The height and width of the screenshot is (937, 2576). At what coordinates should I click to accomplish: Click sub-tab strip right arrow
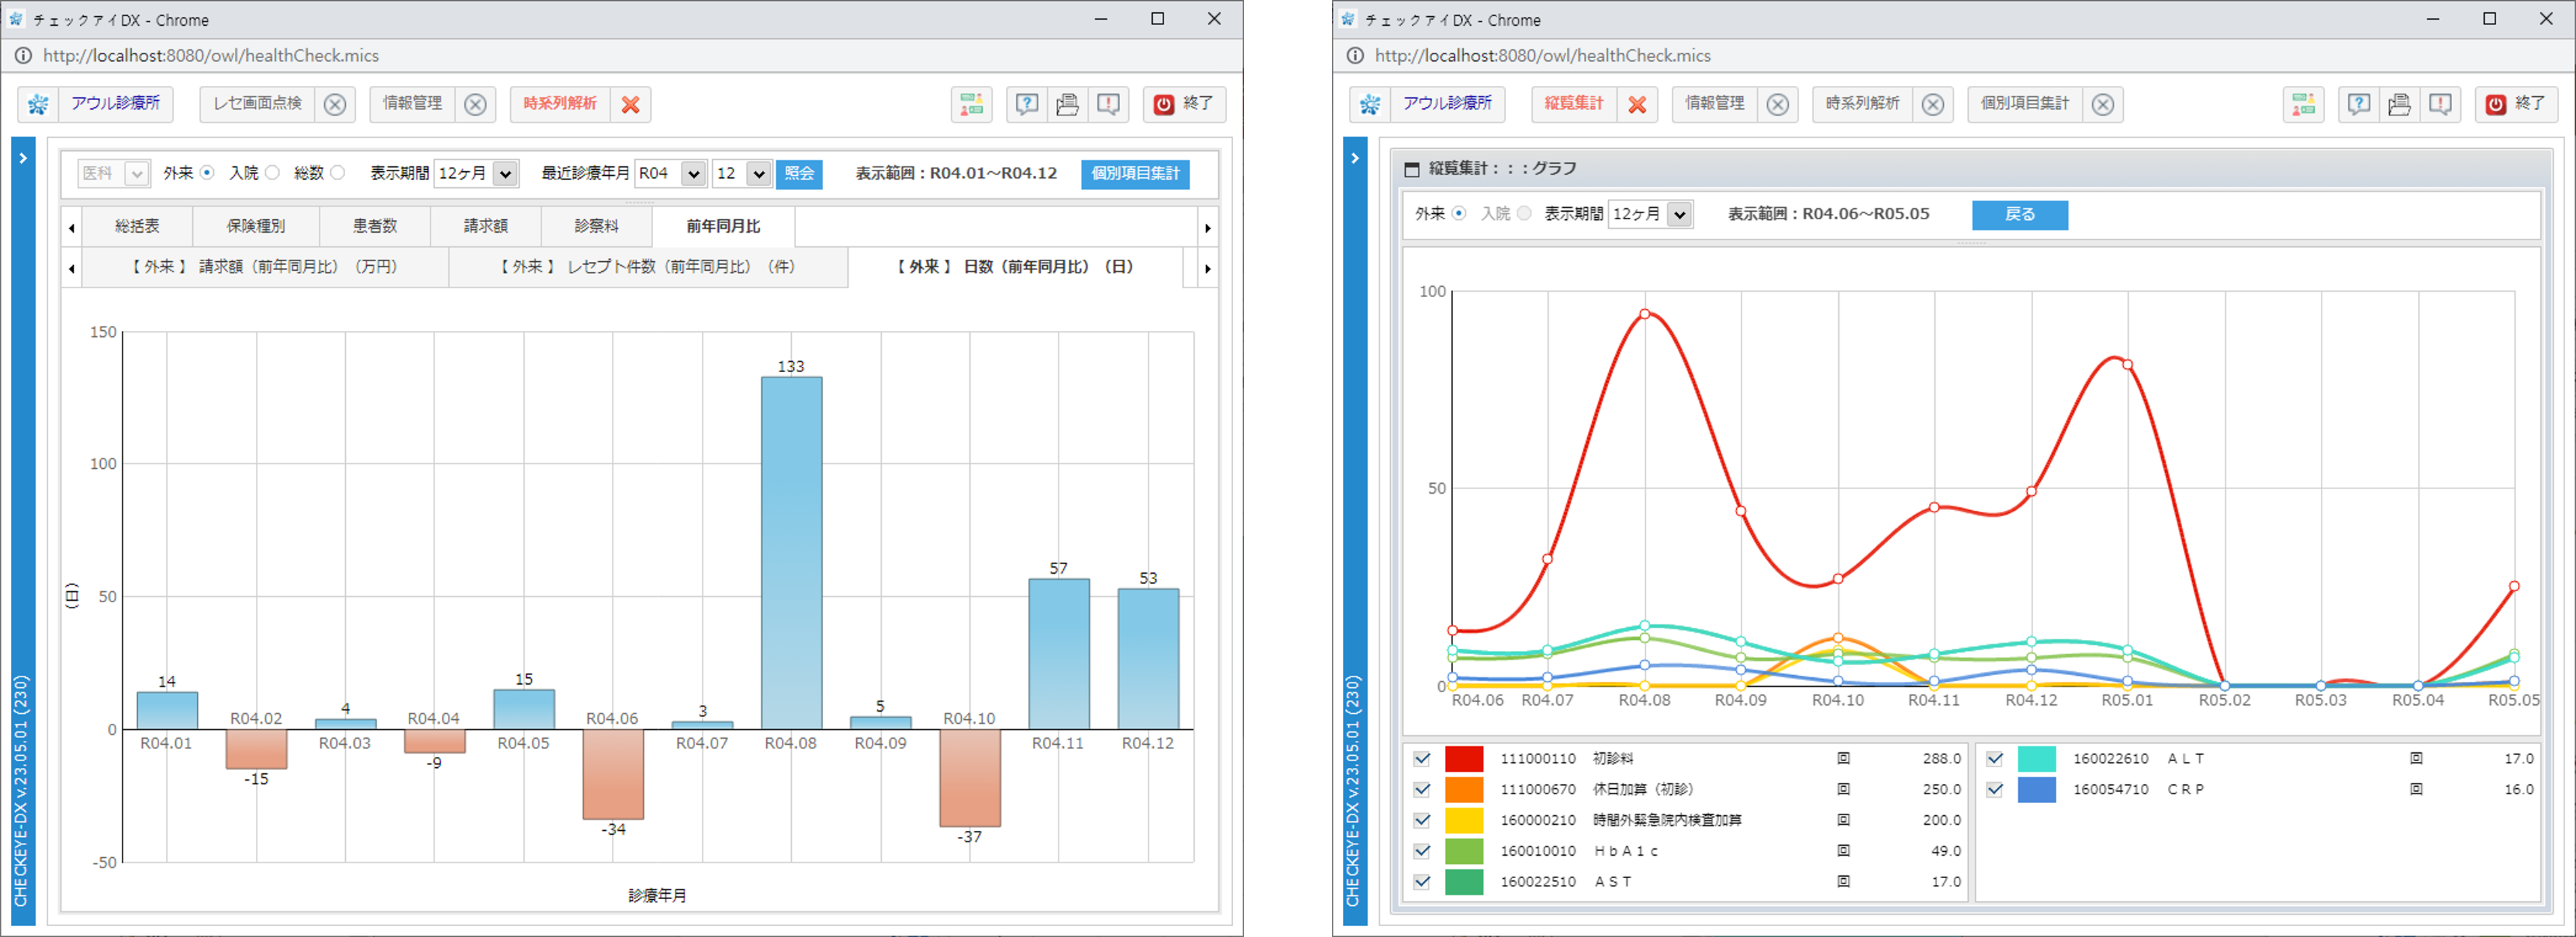tap(1208, 268)
